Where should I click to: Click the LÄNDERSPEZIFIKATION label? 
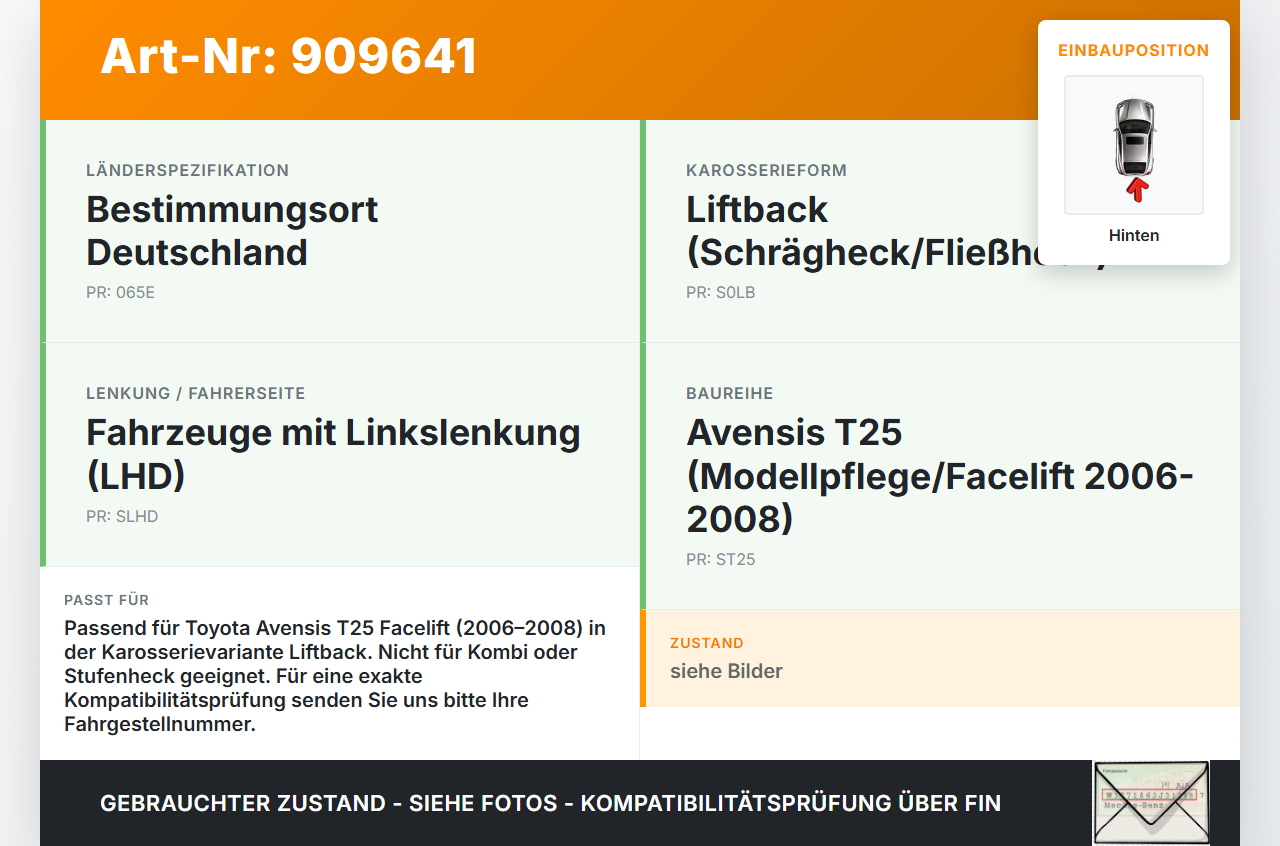[188, 170]
